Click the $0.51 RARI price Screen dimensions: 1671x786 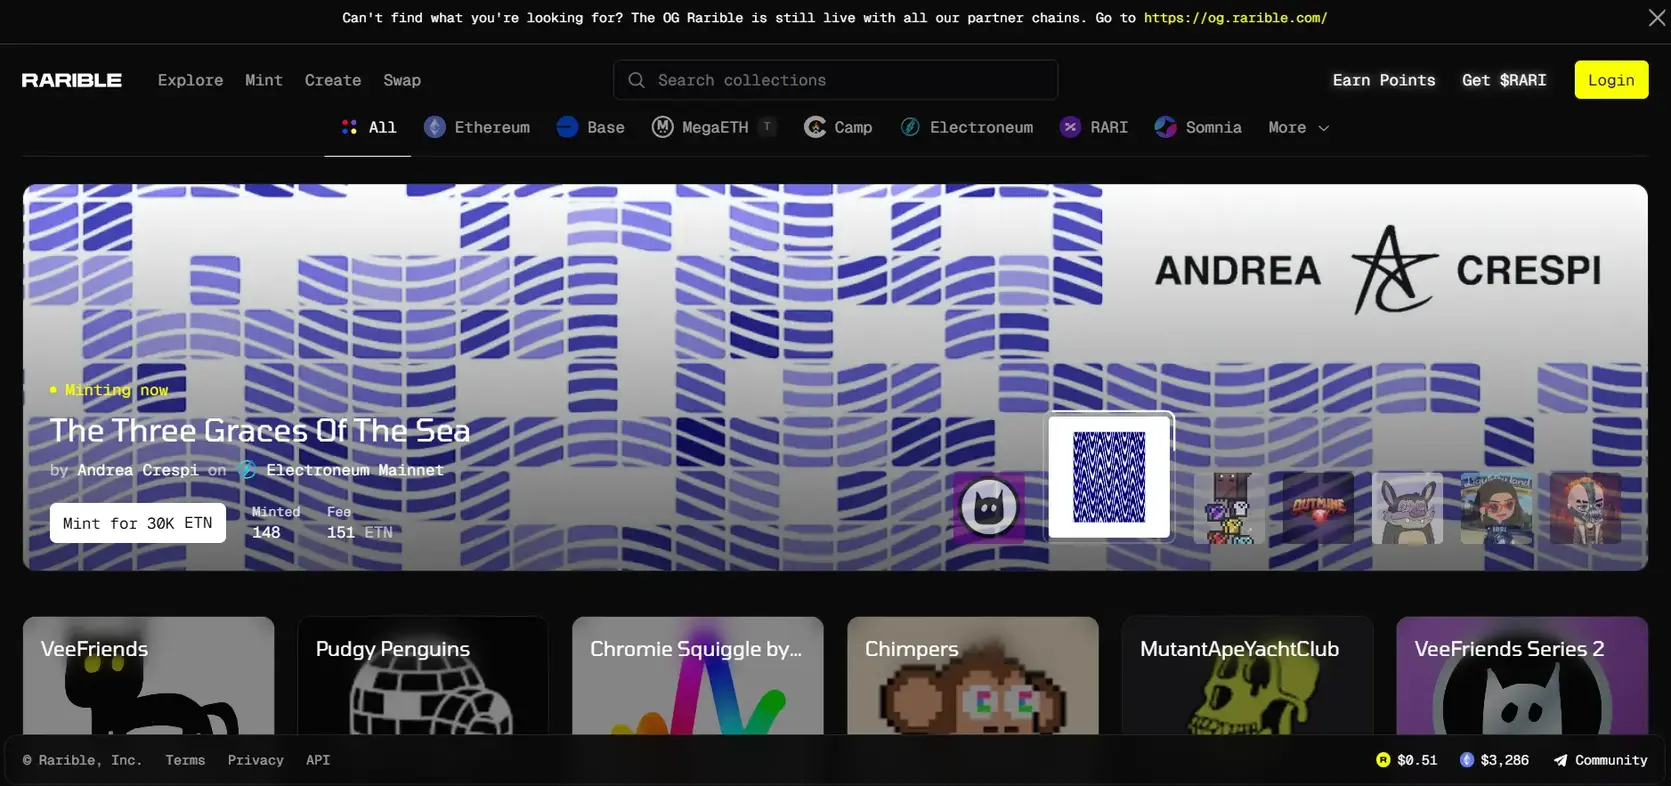(x=1417, y=760)
